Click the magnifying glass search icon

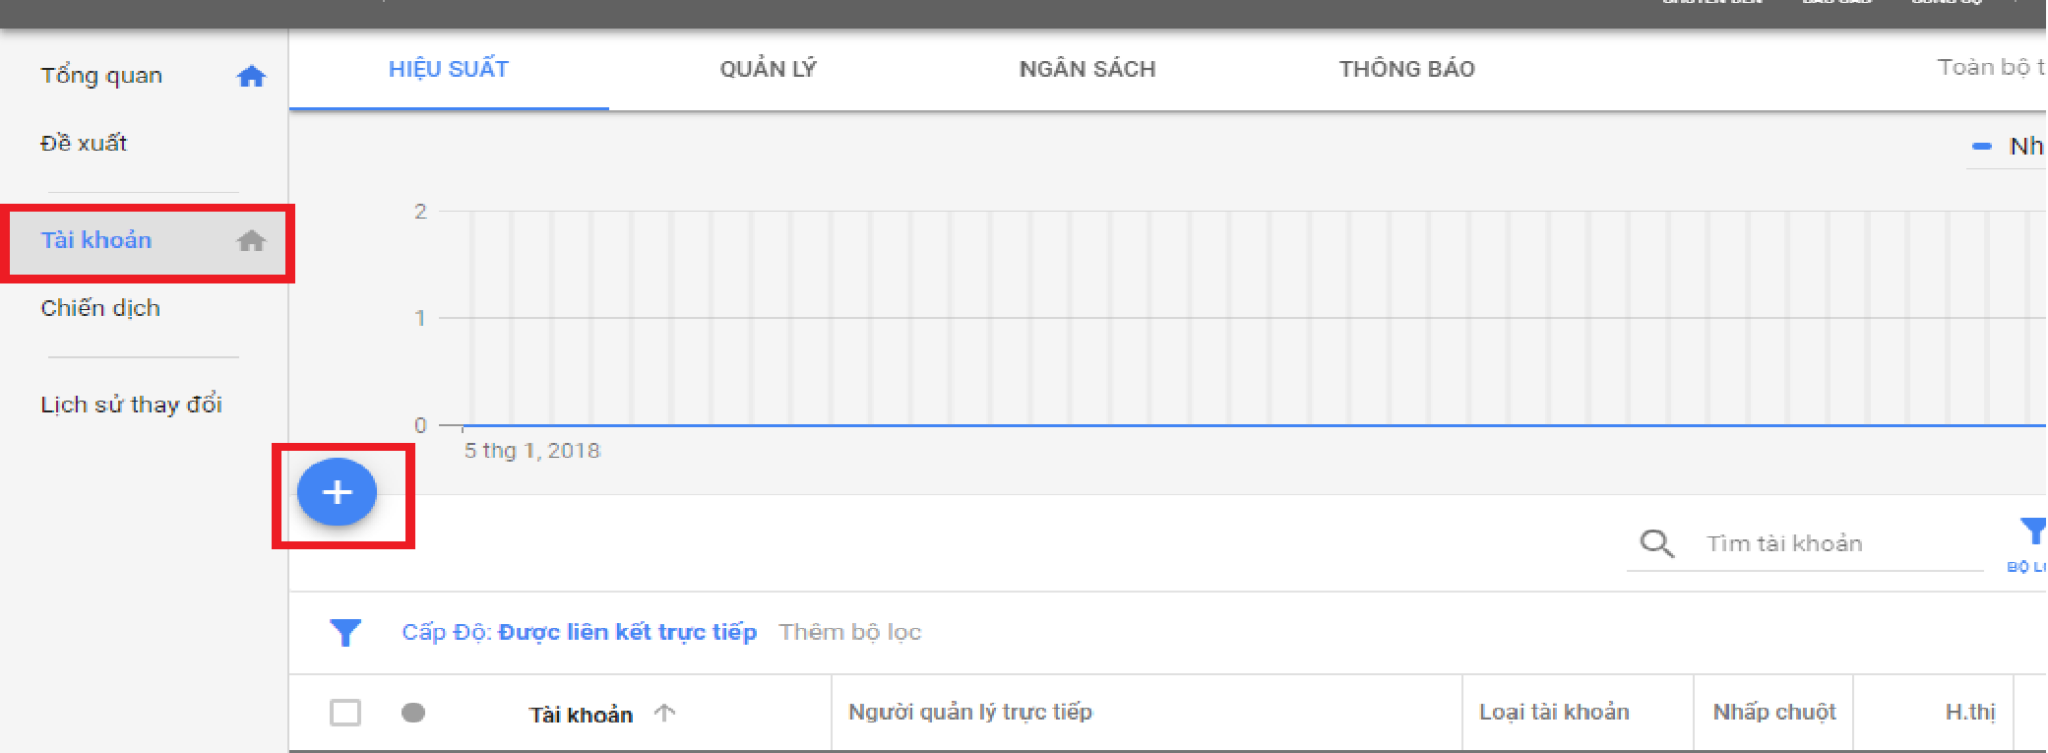[1656, 543]
